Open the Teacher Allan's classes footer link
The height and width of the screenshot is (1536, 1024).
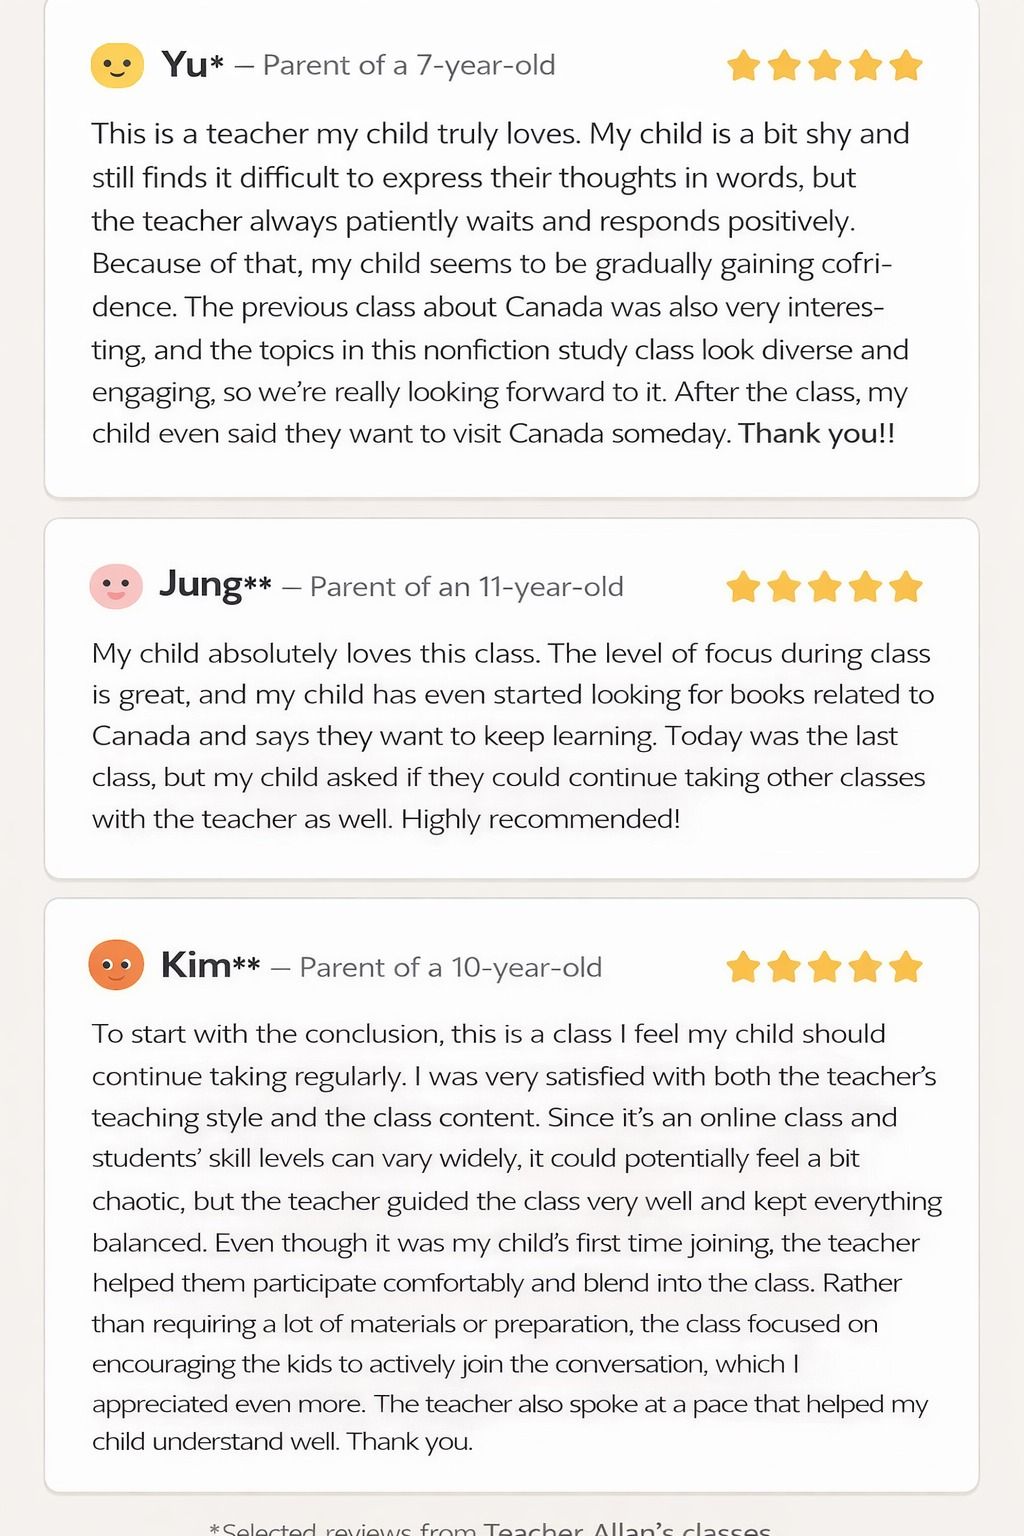(626, 1527)
